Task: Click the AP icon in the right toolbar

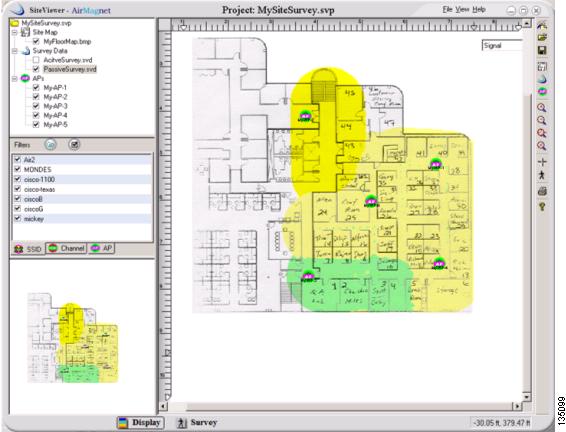Action: 542,92
